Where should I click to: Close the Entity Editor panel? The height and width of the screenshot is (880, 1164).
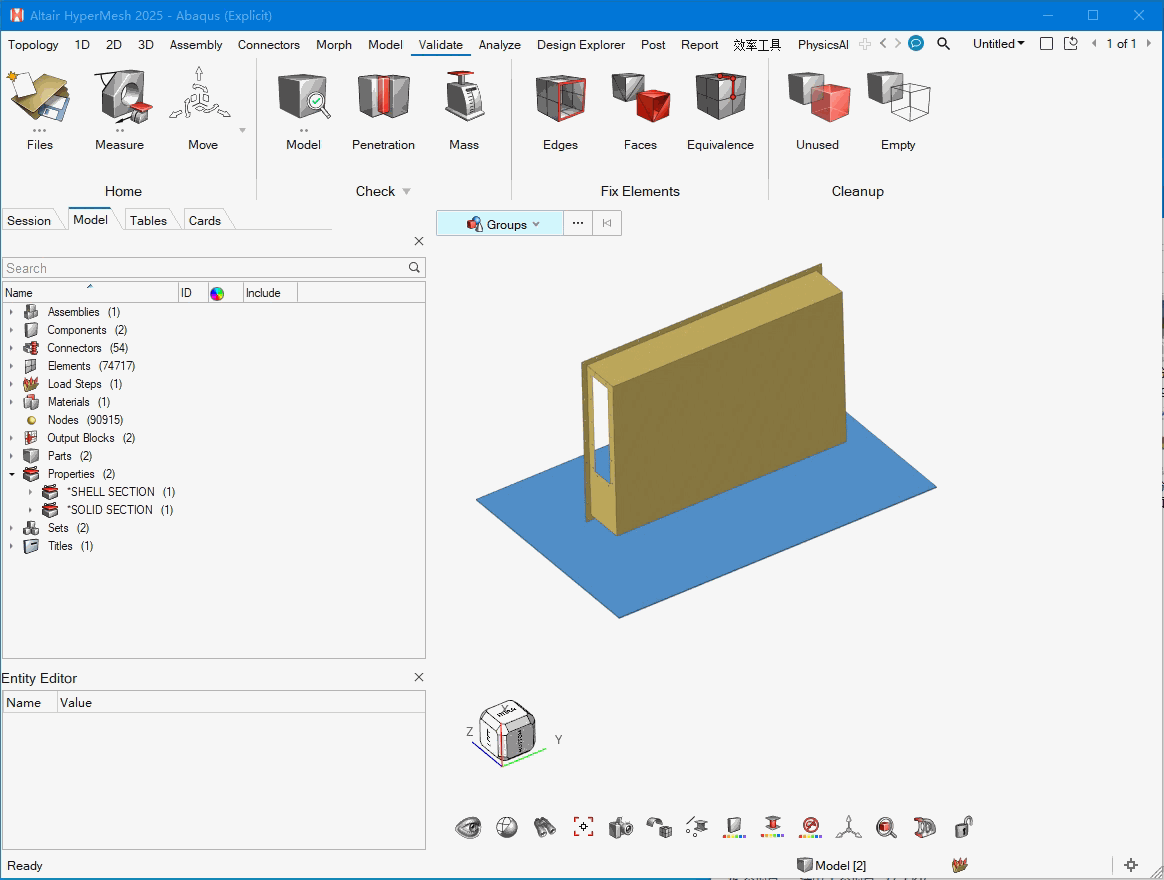(419, 677)
